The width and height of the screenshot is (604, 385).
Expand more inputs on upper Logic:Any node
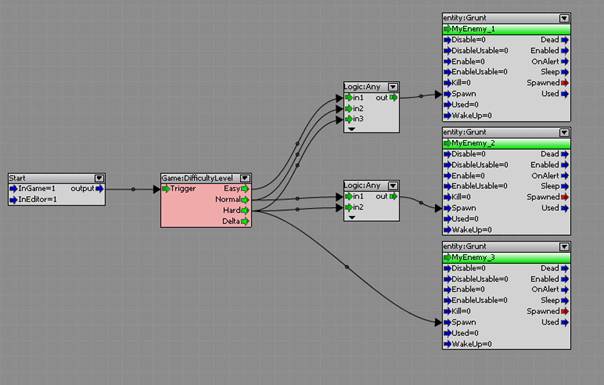[x=352, y=129]
